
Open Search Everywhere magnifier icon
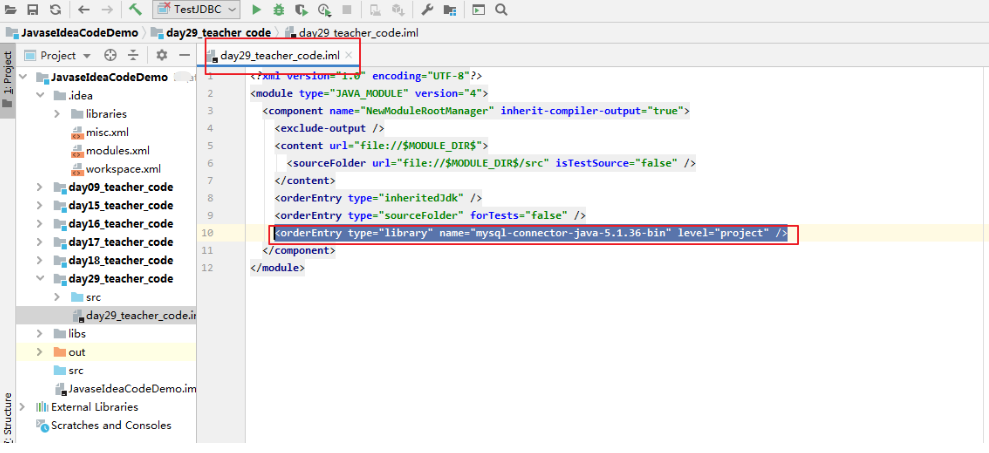click(x=501, y=9)
